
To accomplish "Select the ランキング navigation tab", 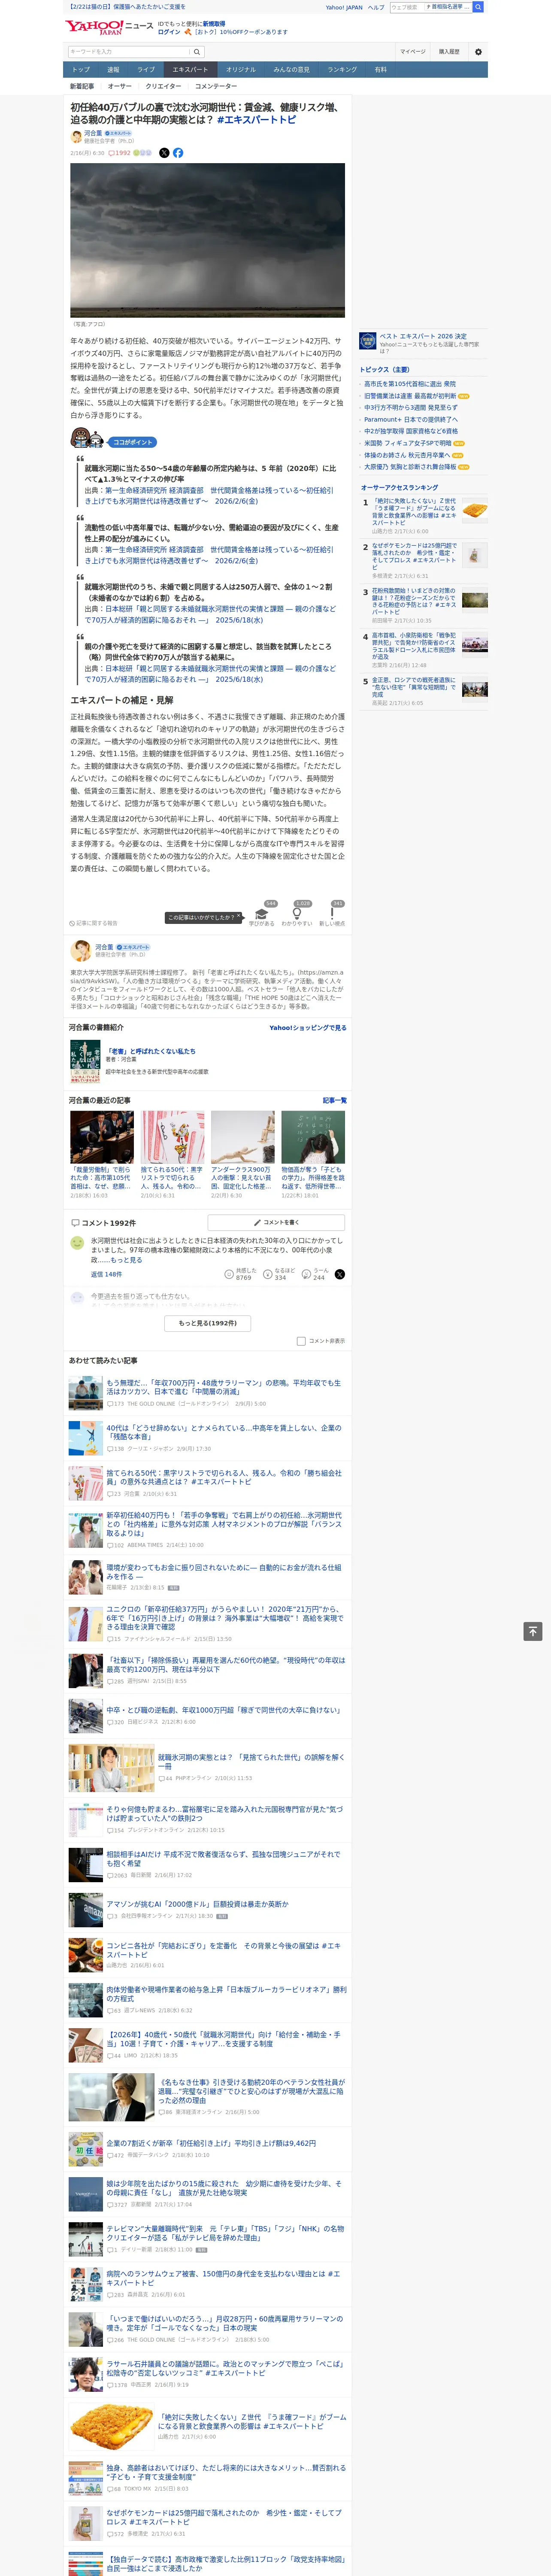I will pyautogui.click(x=342, y=70).
